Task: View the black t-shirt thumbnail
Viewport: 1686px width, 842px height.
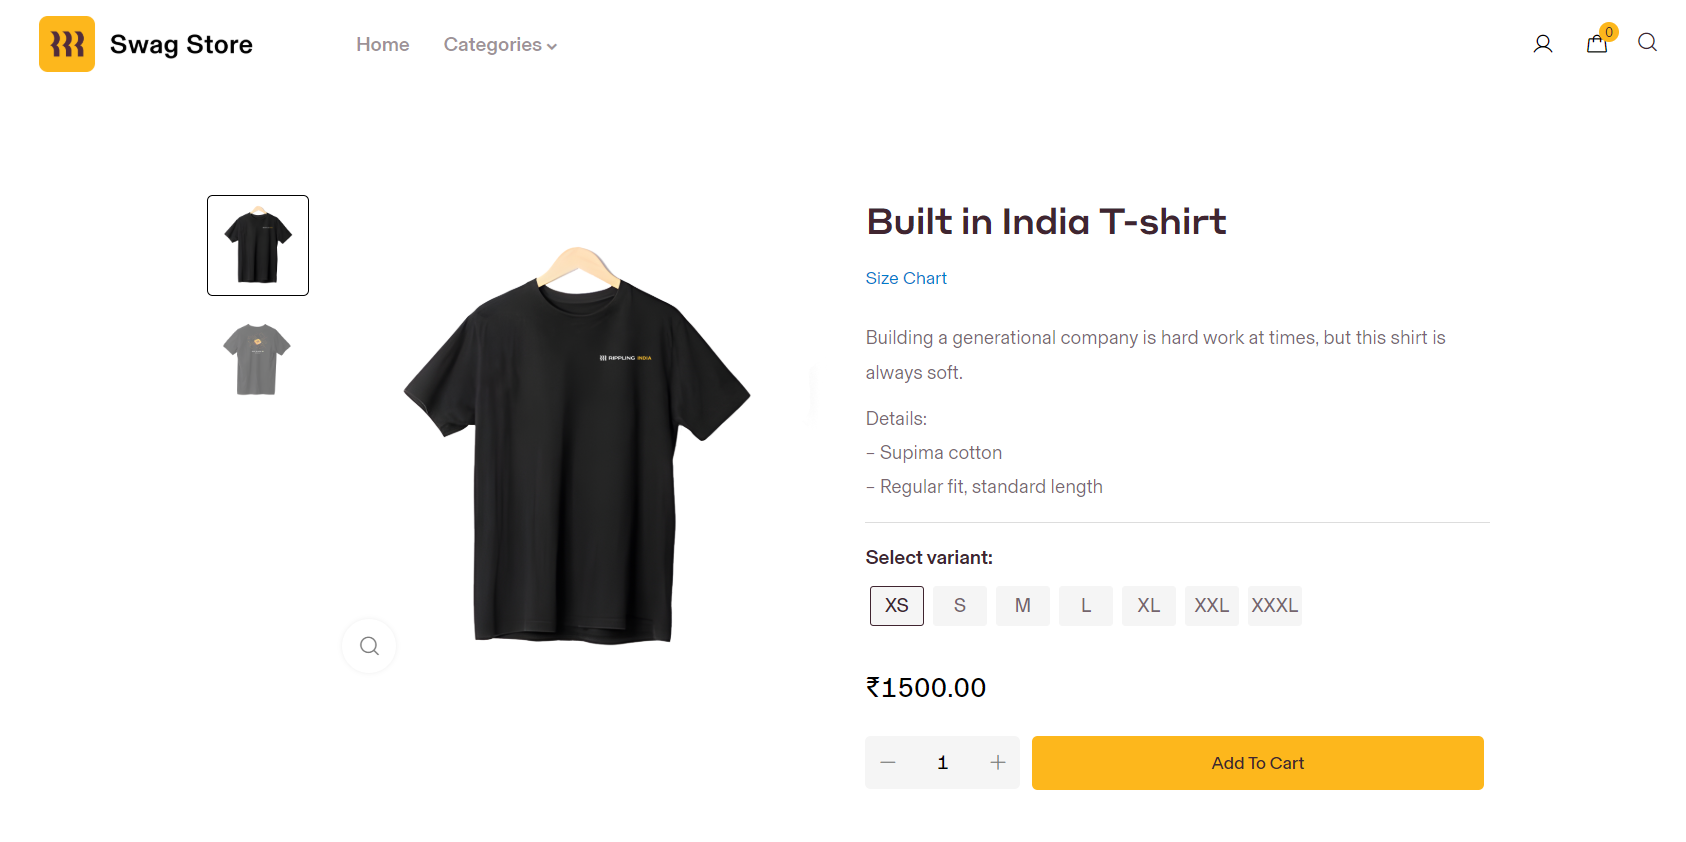Action: pyautogui.click(x=258, y=246)
